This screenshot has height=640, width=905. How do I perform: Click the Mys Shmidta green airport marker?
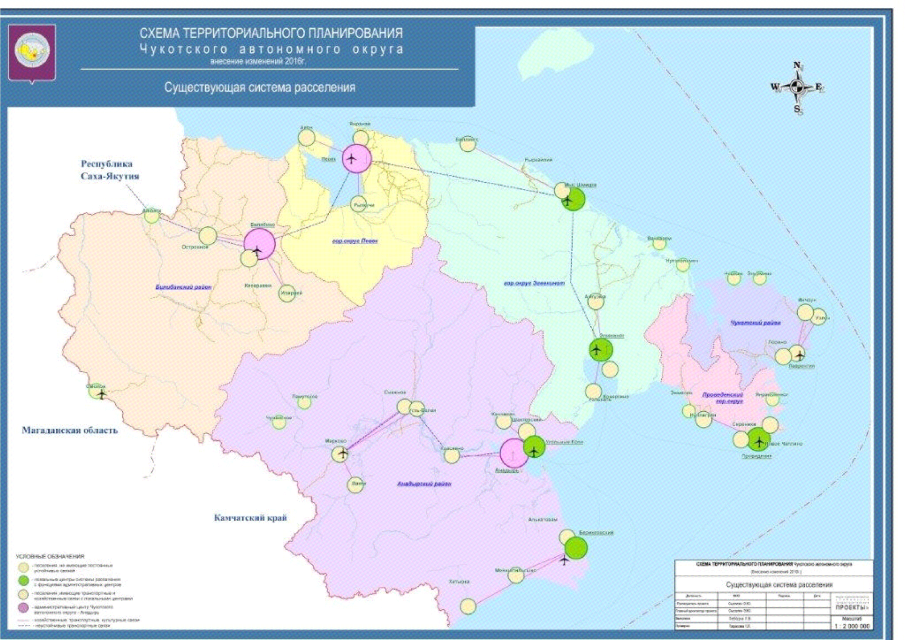[573, 198]
